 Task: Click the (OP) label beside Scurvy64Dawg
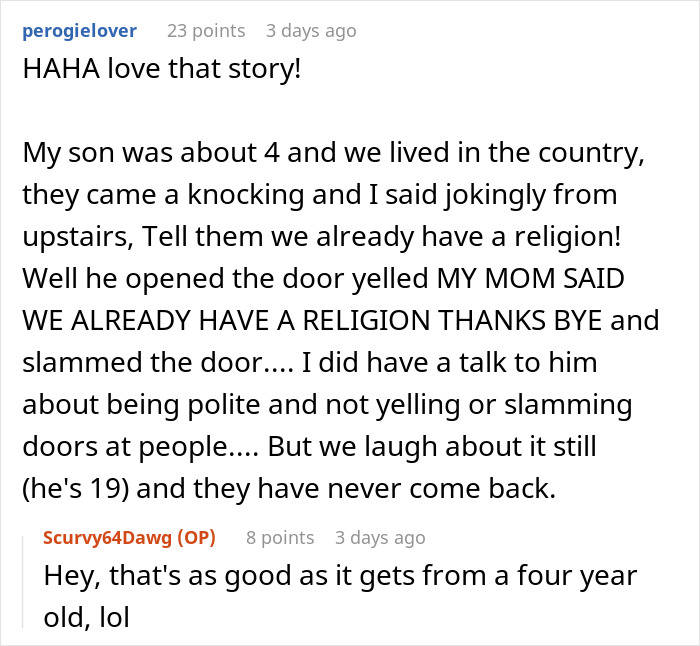tap(197, 537)
